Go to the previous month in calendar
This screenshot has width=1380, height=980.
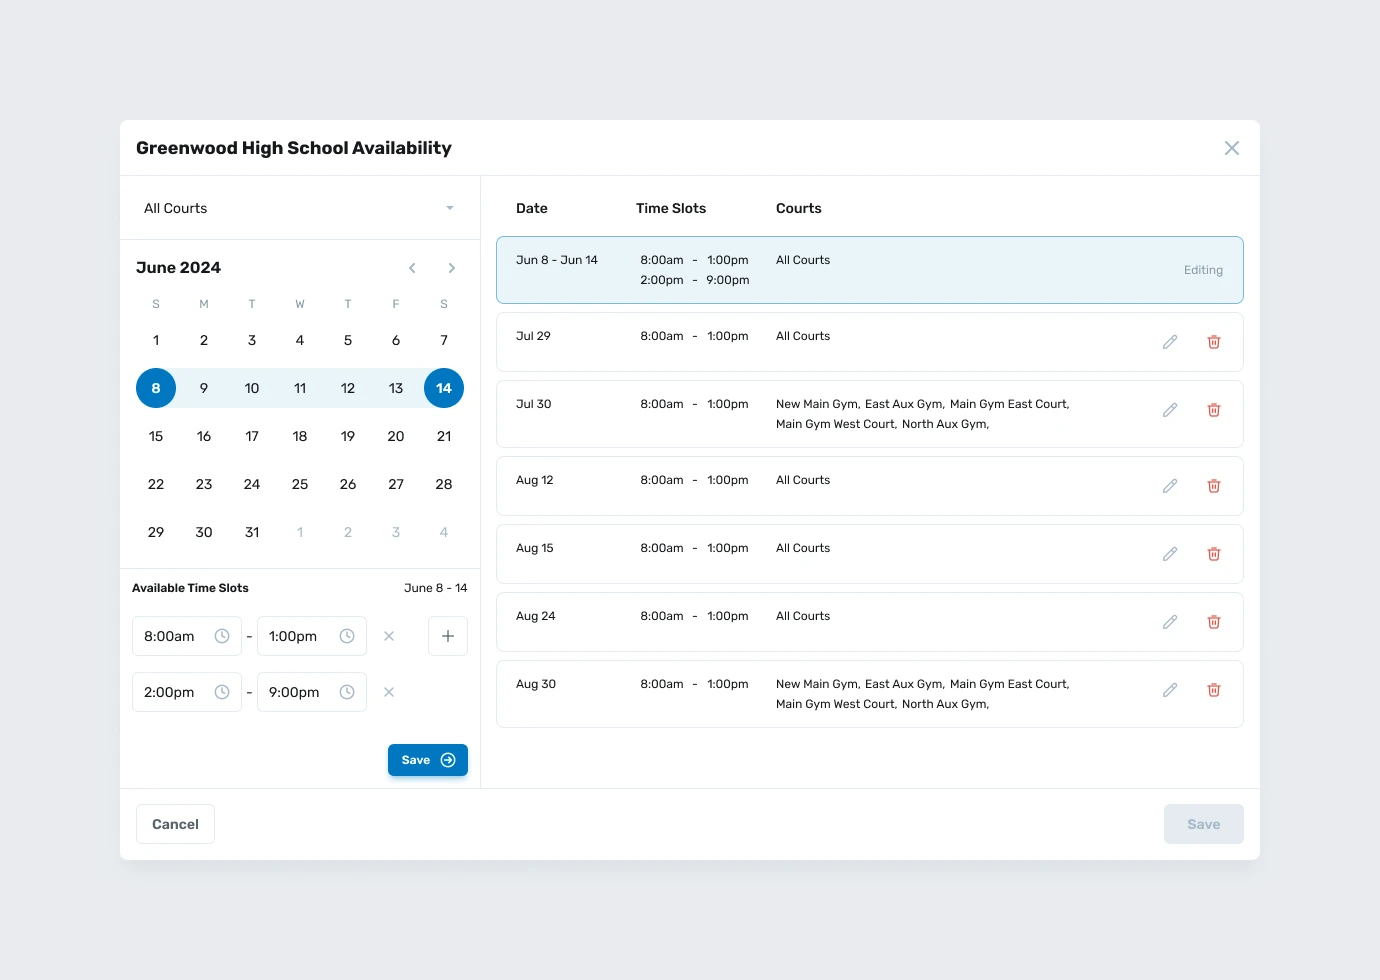pos(412,268)
